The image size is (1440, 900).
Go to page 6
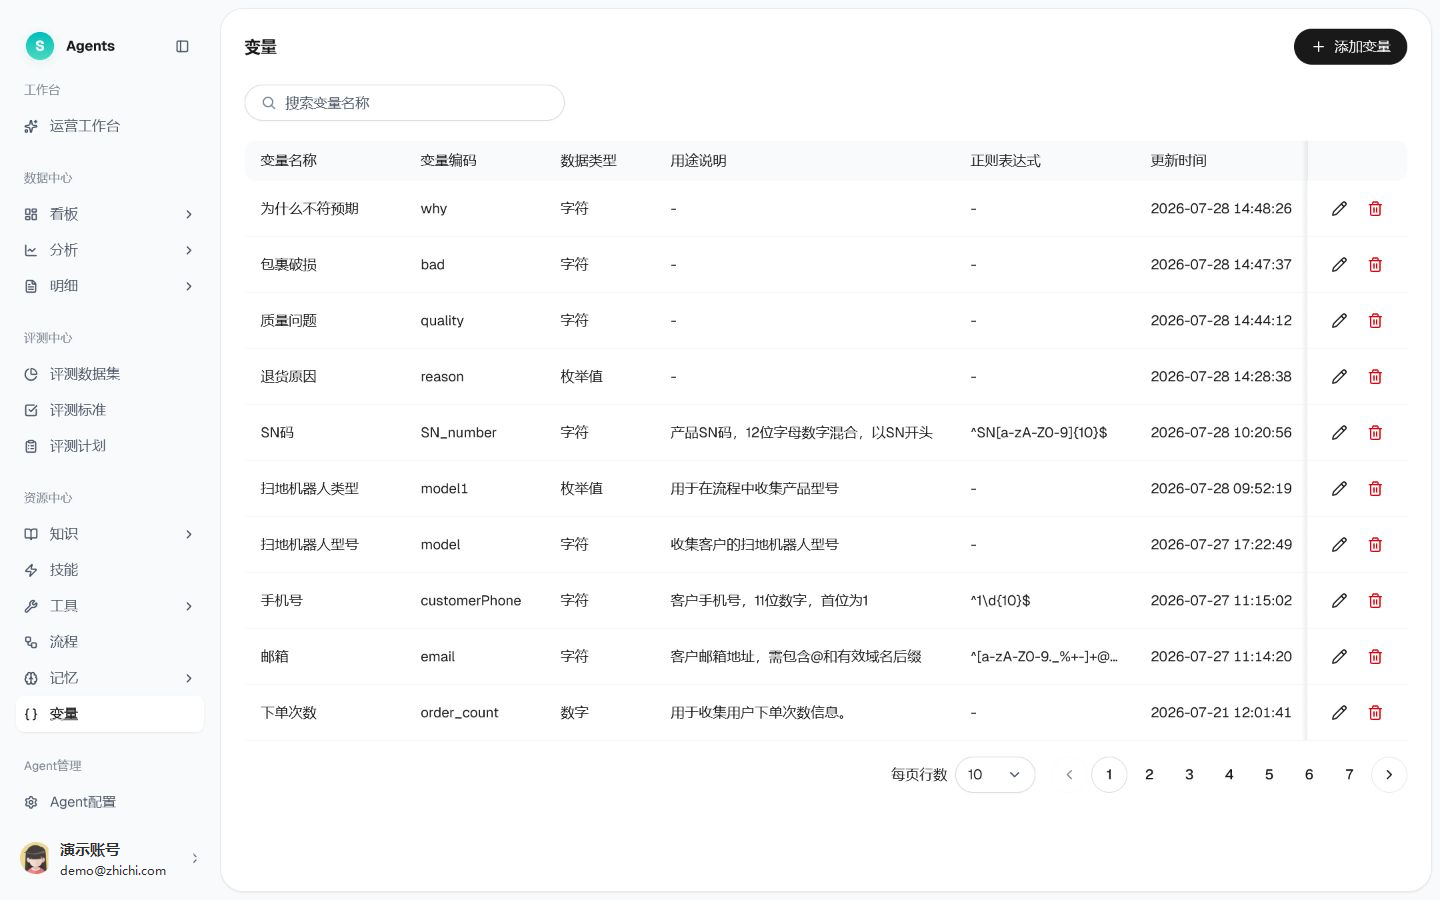(1309, 775)
